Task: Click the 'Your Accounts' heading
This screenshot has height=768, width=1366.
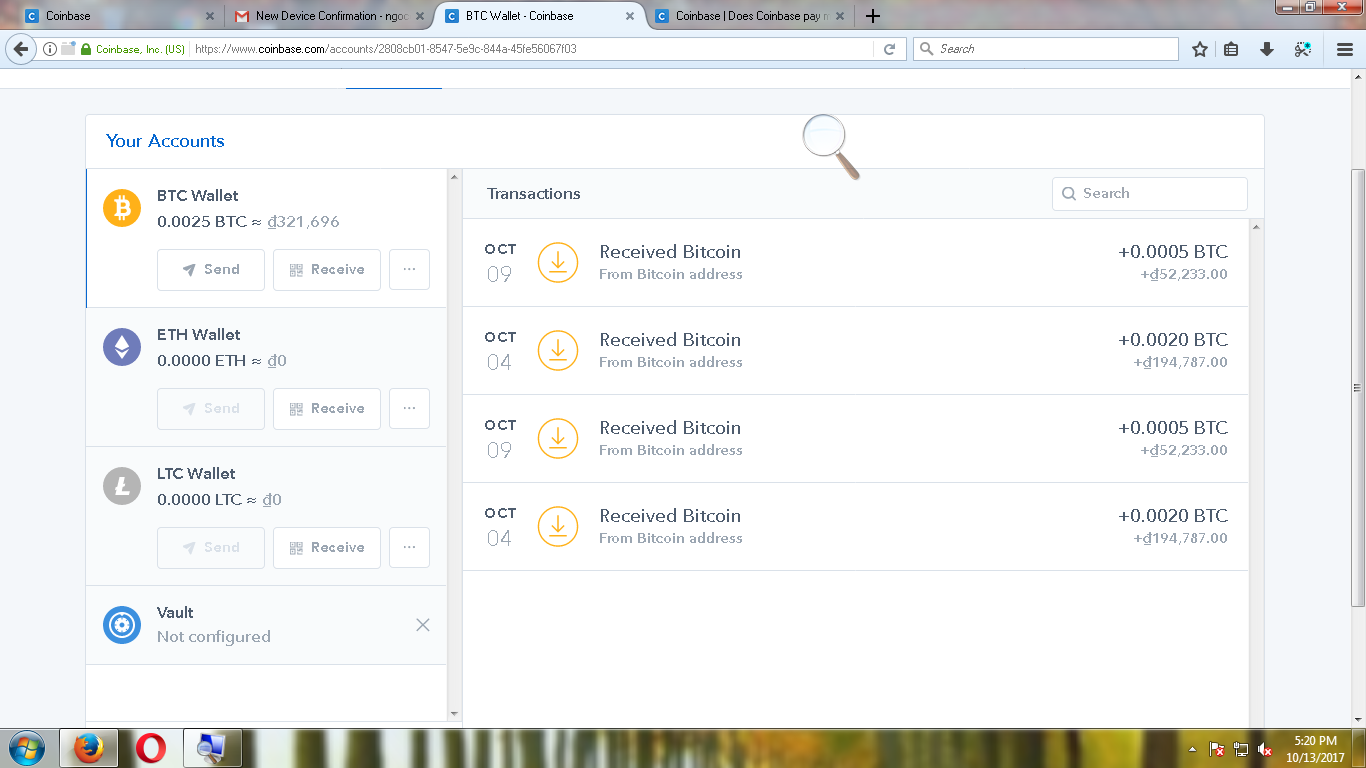Action: (x=165, y=141)
